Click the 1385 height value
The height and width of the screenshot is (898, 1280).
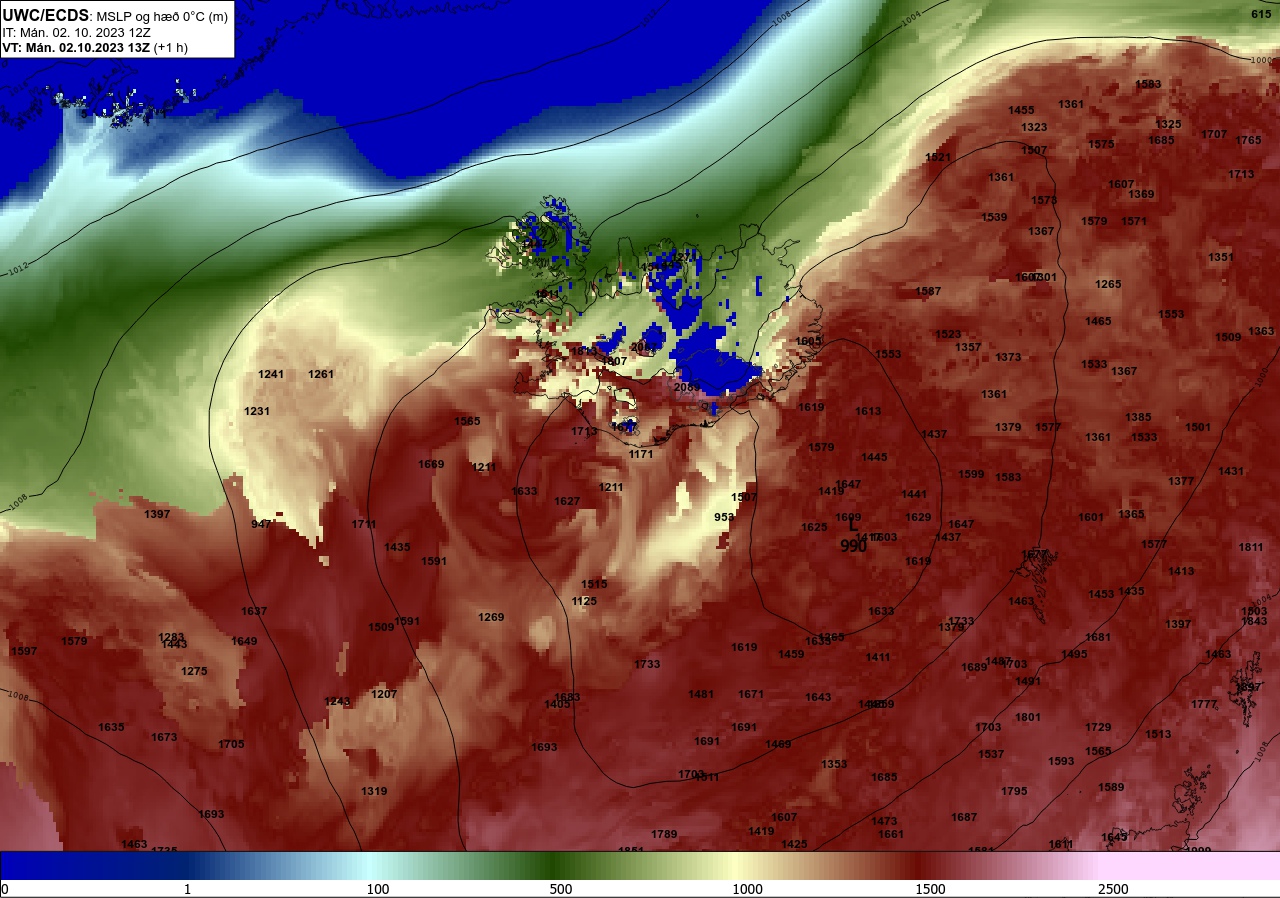(x=1138, y=417)
